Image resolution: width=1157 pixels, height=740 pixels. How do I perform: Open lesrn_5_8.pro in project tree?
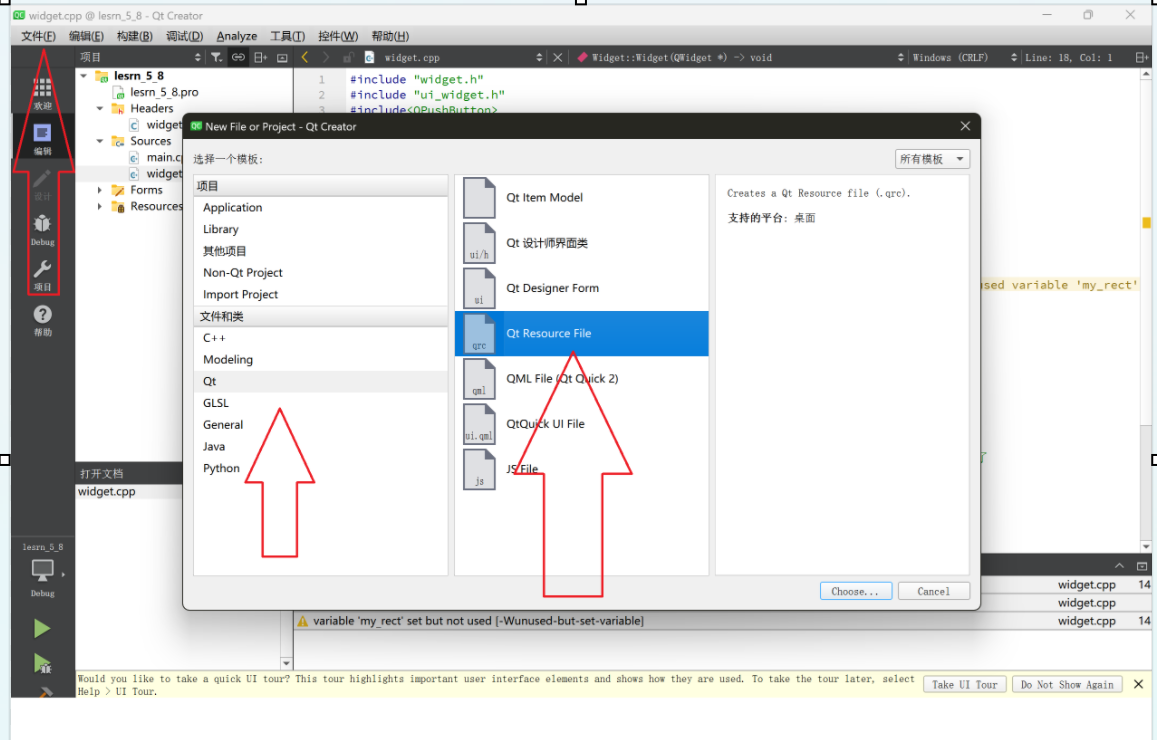[164, 92]
